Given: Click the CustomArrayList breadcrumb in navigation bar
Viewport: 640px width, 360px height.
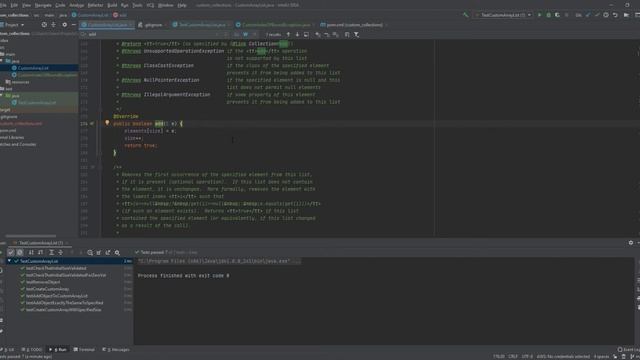Looking at the screenshot, I should 93,15.
